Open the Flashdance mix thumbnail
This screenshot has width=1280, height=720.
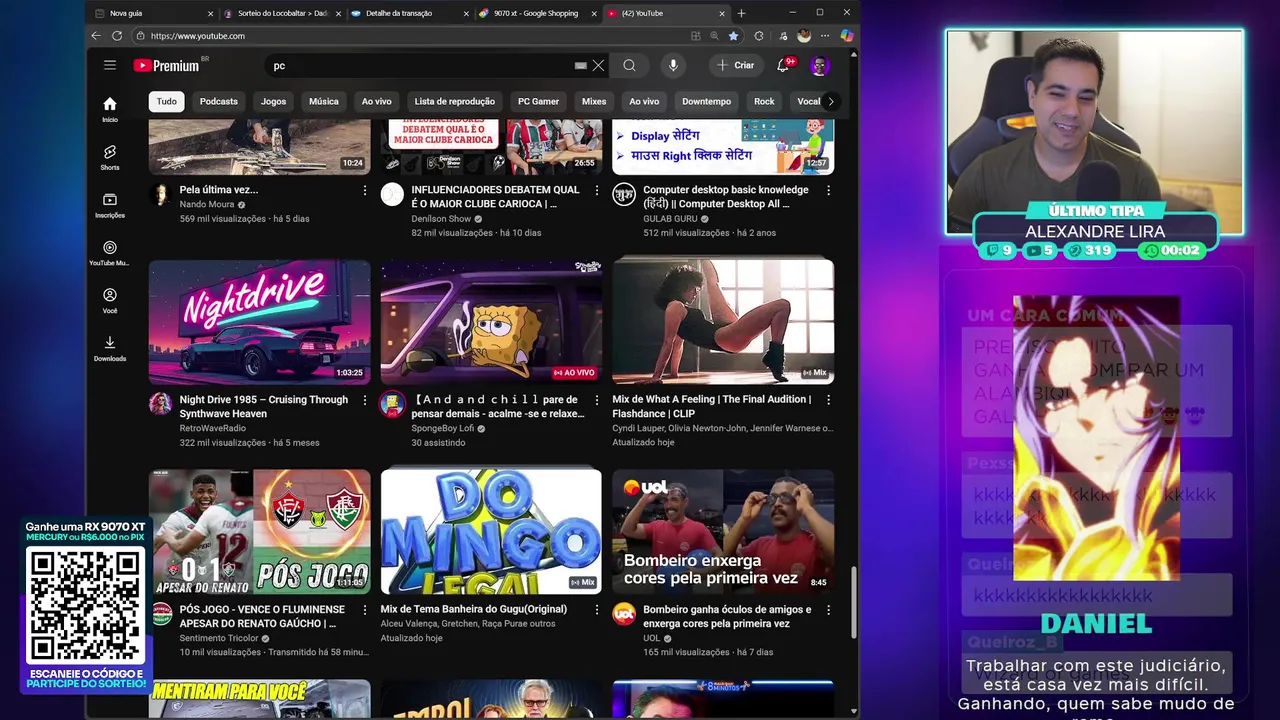(723, 322)
